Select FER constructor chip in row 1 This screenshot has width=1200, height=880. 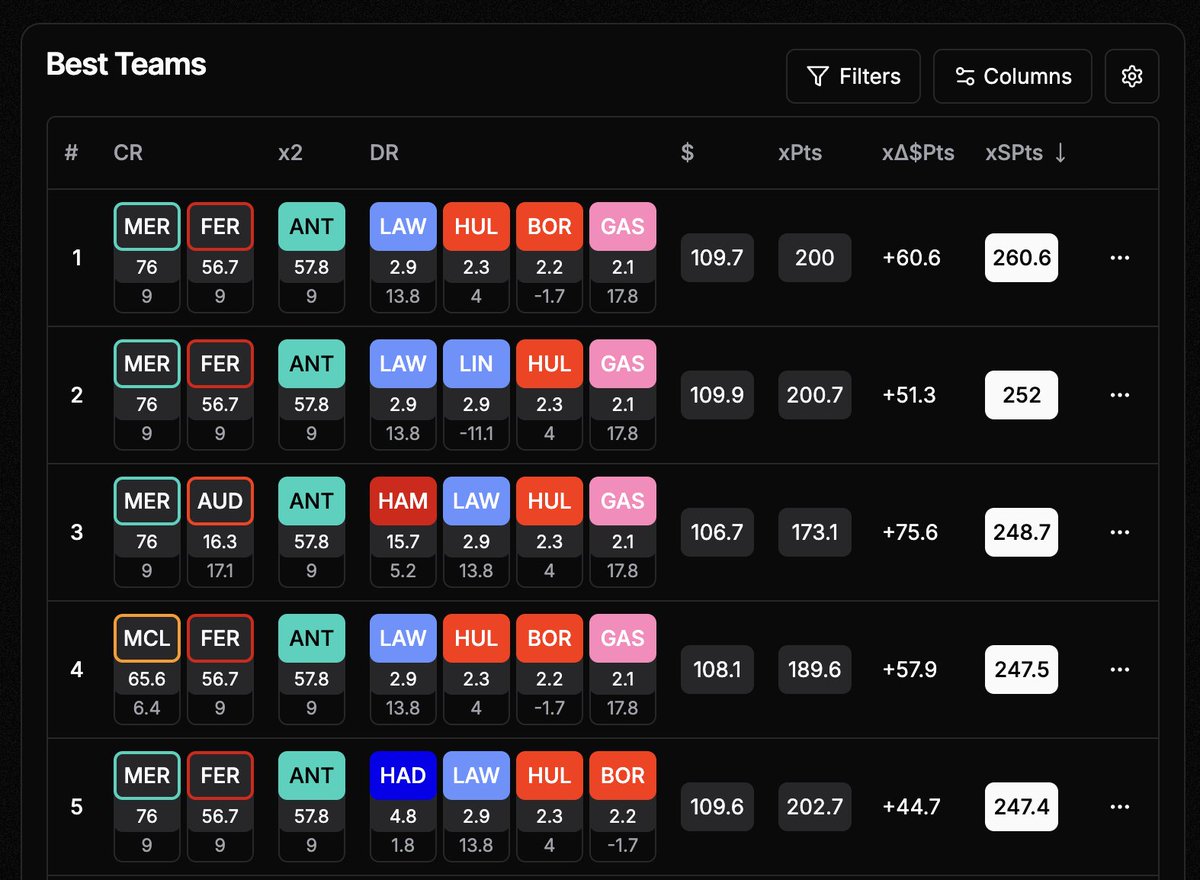[x=220, y=227]
